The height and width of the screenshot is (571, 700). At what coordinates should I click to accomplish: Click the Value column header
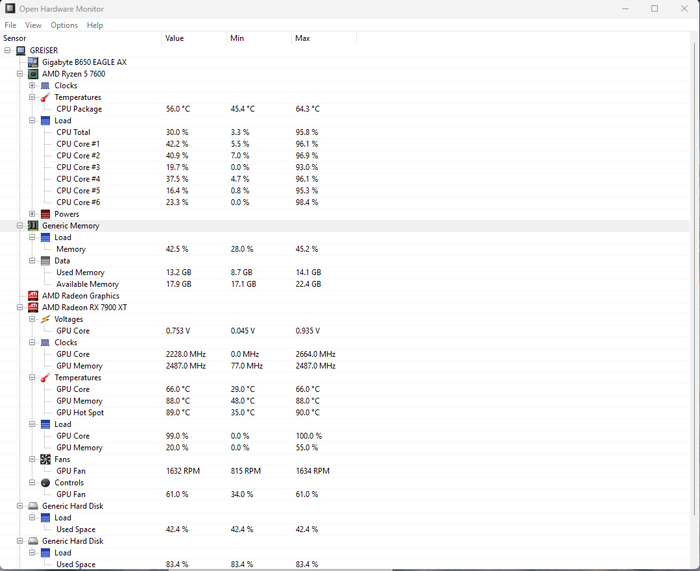pyautogui.click(x=194, y=38)
